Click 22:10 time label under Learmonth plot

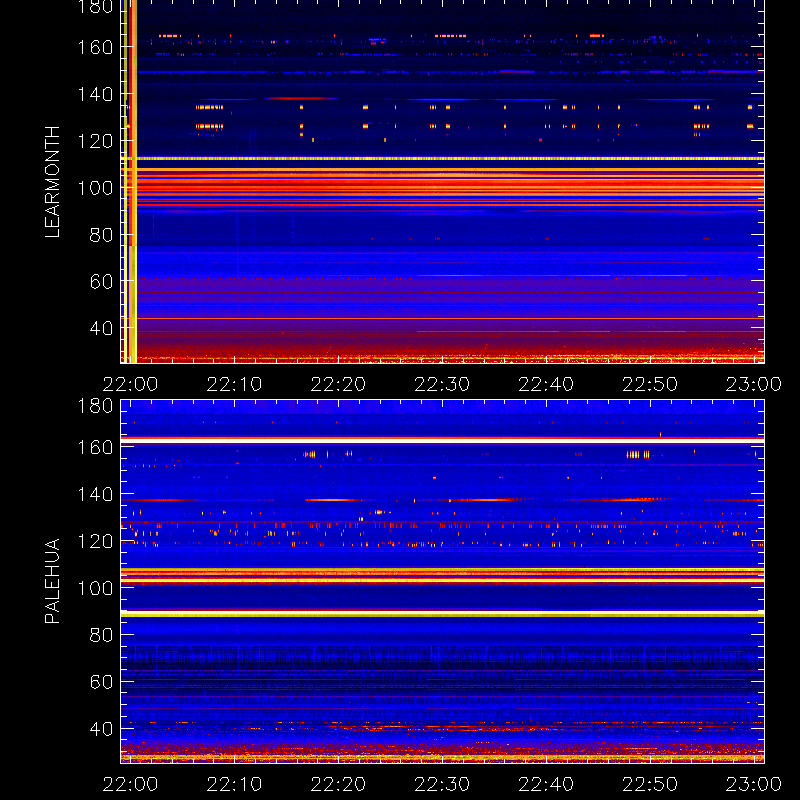(234, 384)
